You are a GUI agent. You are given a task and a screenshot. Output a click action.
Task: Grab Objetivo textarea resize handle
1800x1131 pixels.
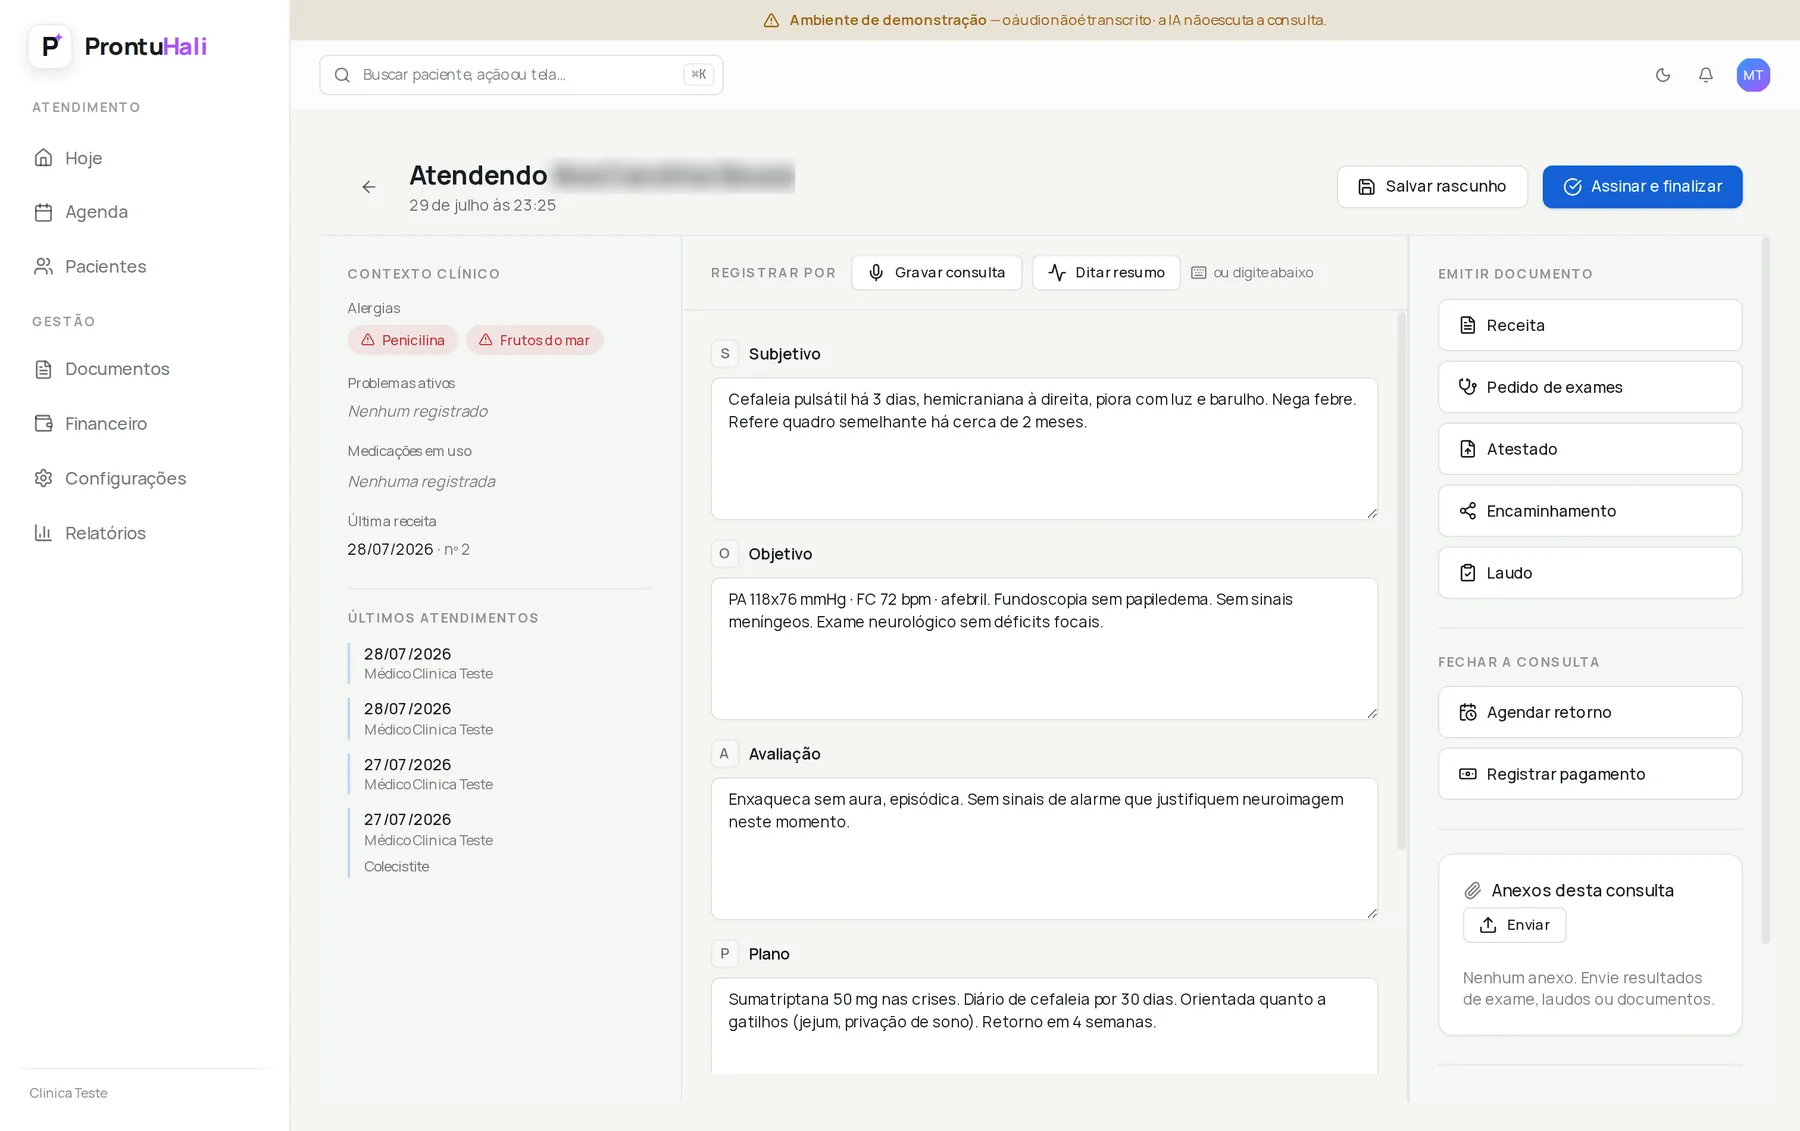(x=1371, y=713)
